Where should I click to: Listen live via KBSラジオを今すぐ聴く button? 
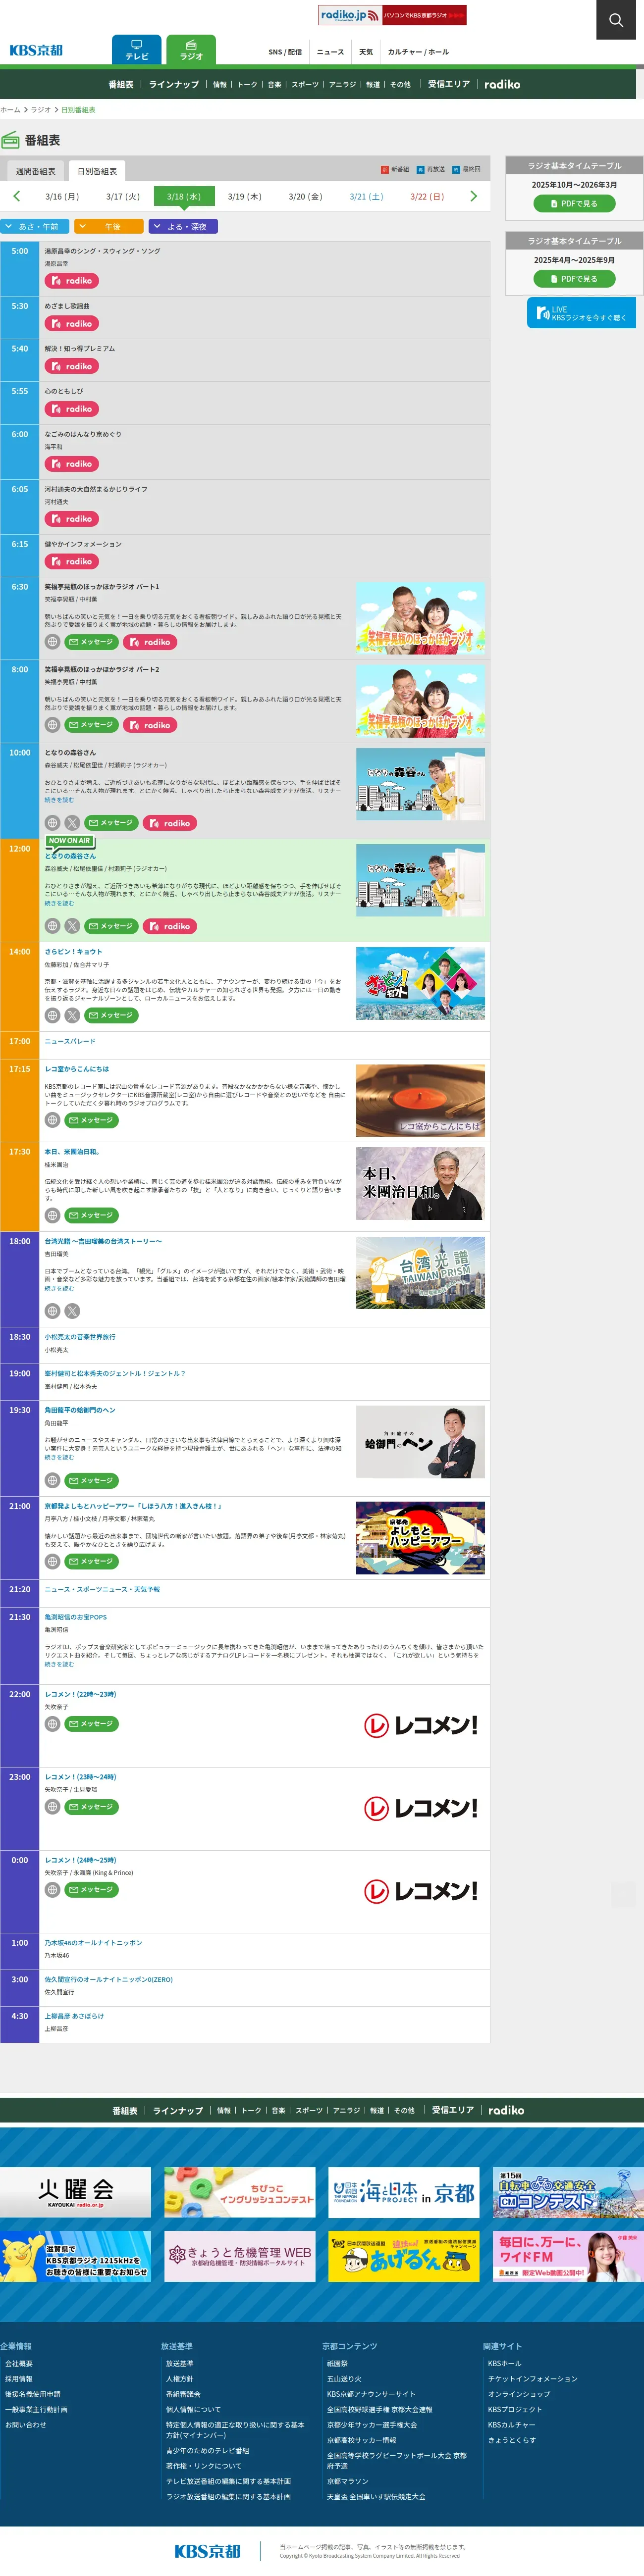tap(581, 313)
